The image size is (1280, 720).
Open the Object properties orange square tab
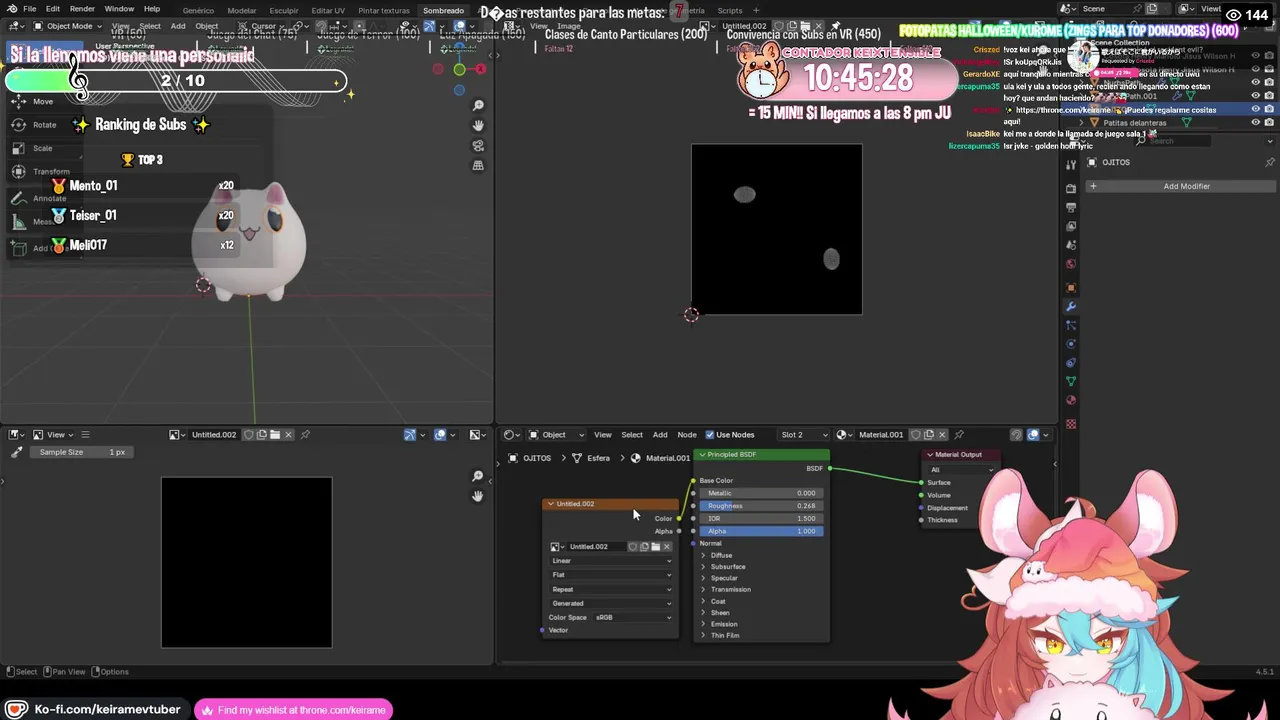(x=1071, y=287)
